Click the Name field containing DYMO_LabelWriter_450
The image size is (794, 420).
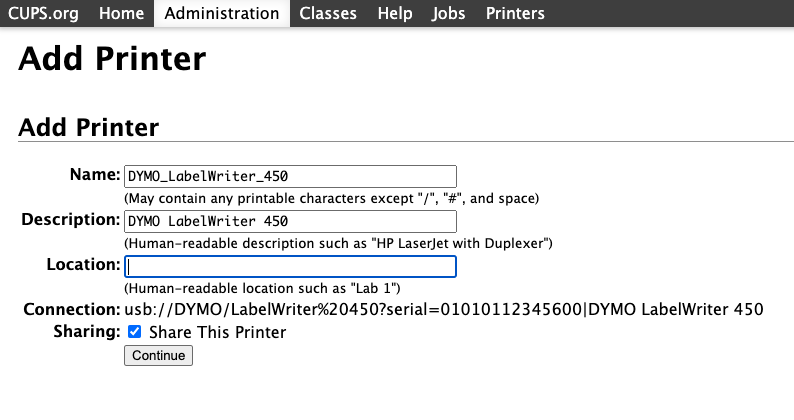(290, 176)
